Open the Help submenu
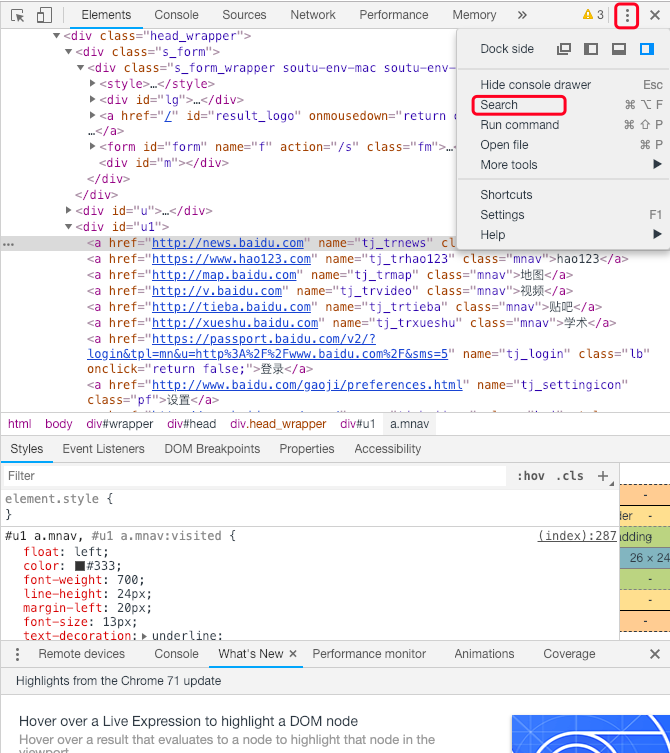The image size is (670, 753). point(564,235)
